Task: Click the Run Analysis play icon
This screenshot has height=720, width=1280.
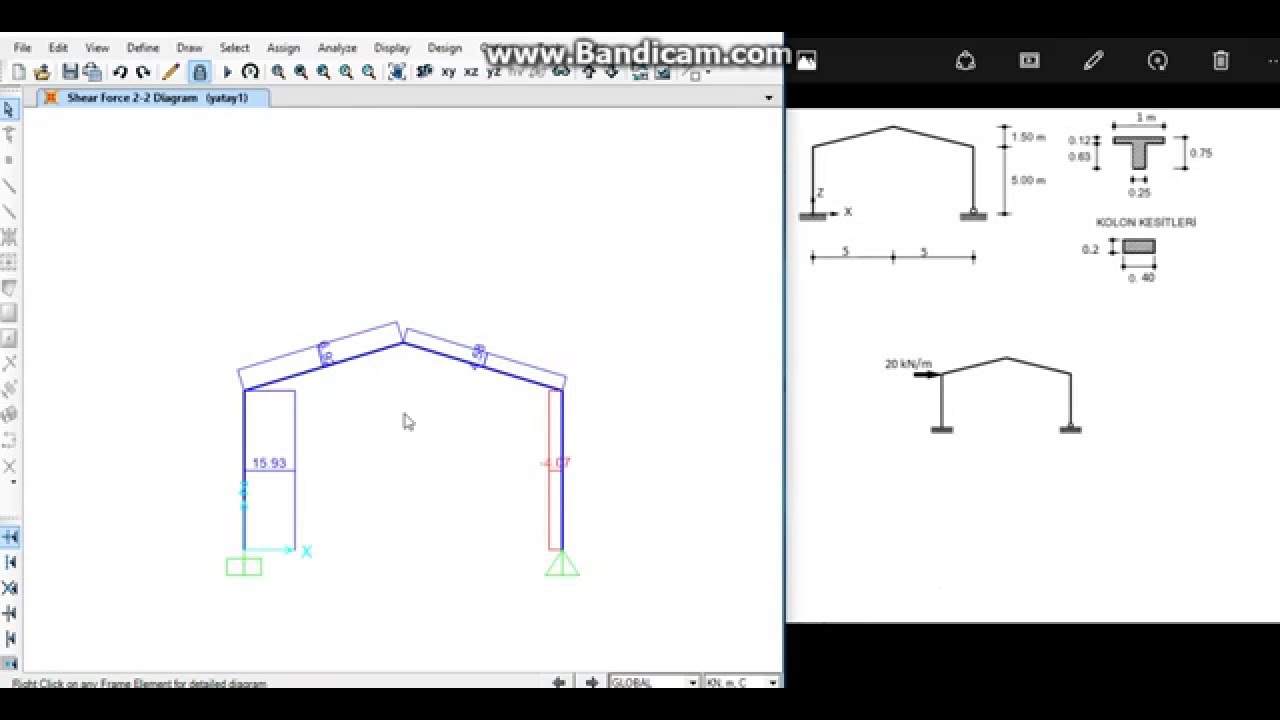Action: click(x=227, y=72)
